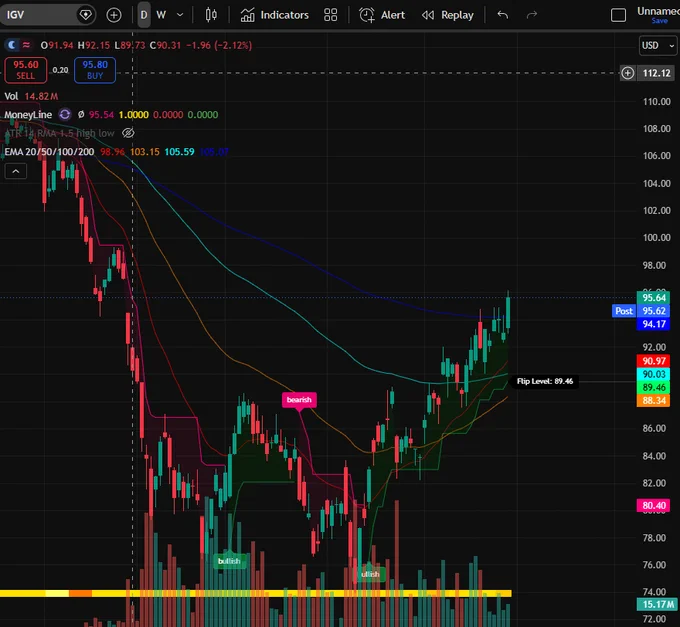Open the USD currency dropdown
The image size is (680, 627).
tap(658, 46)
